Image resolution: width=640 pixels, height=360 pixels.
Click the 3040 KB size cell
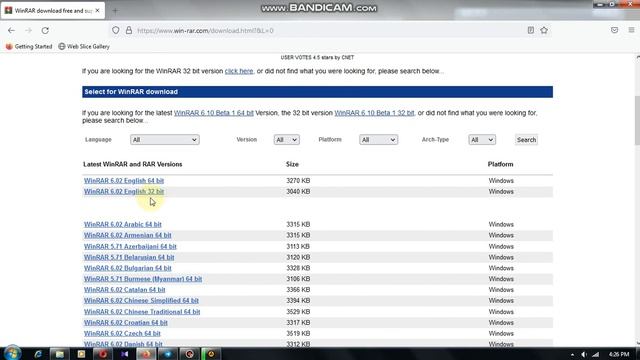[298, 191]
